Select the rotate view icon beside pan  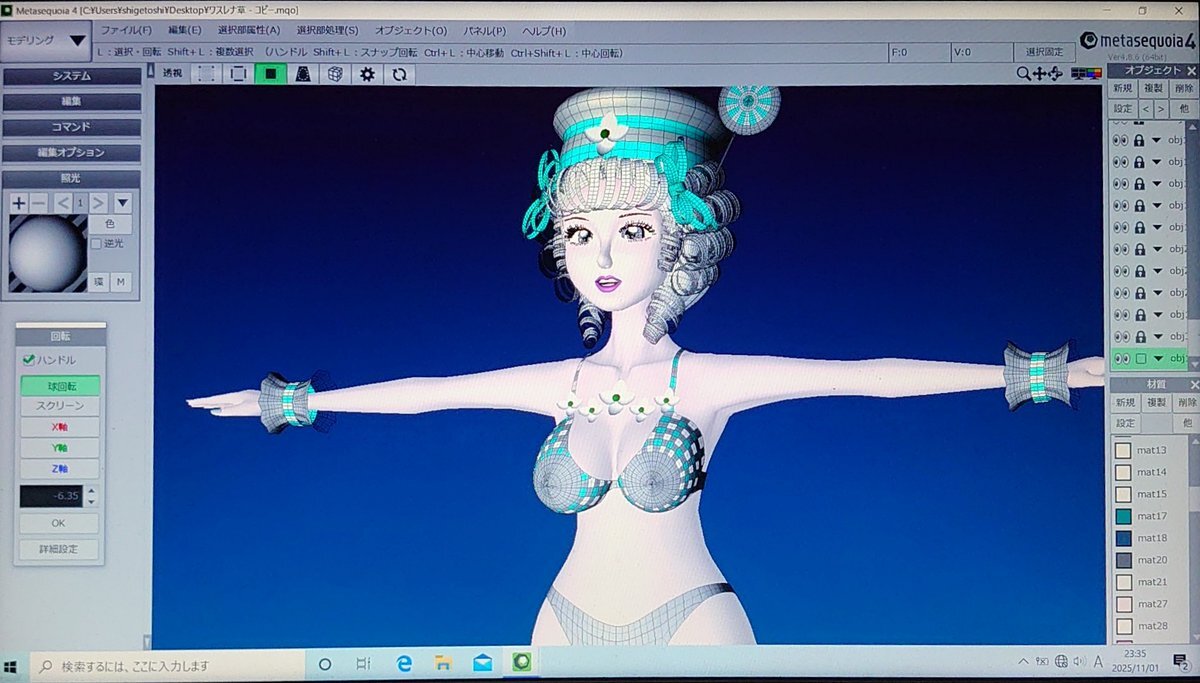(1055, 73)
